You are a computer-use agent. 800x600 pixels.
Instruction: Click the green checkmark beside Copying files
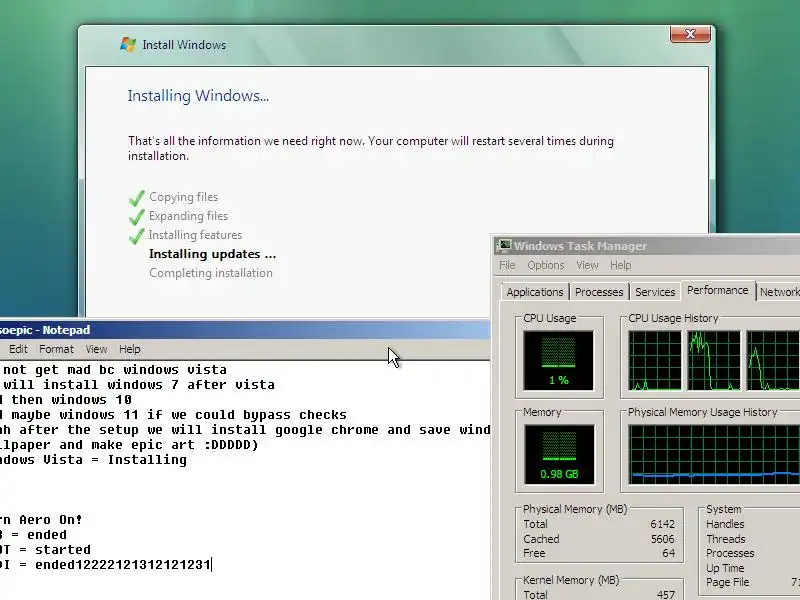(137, 197)
